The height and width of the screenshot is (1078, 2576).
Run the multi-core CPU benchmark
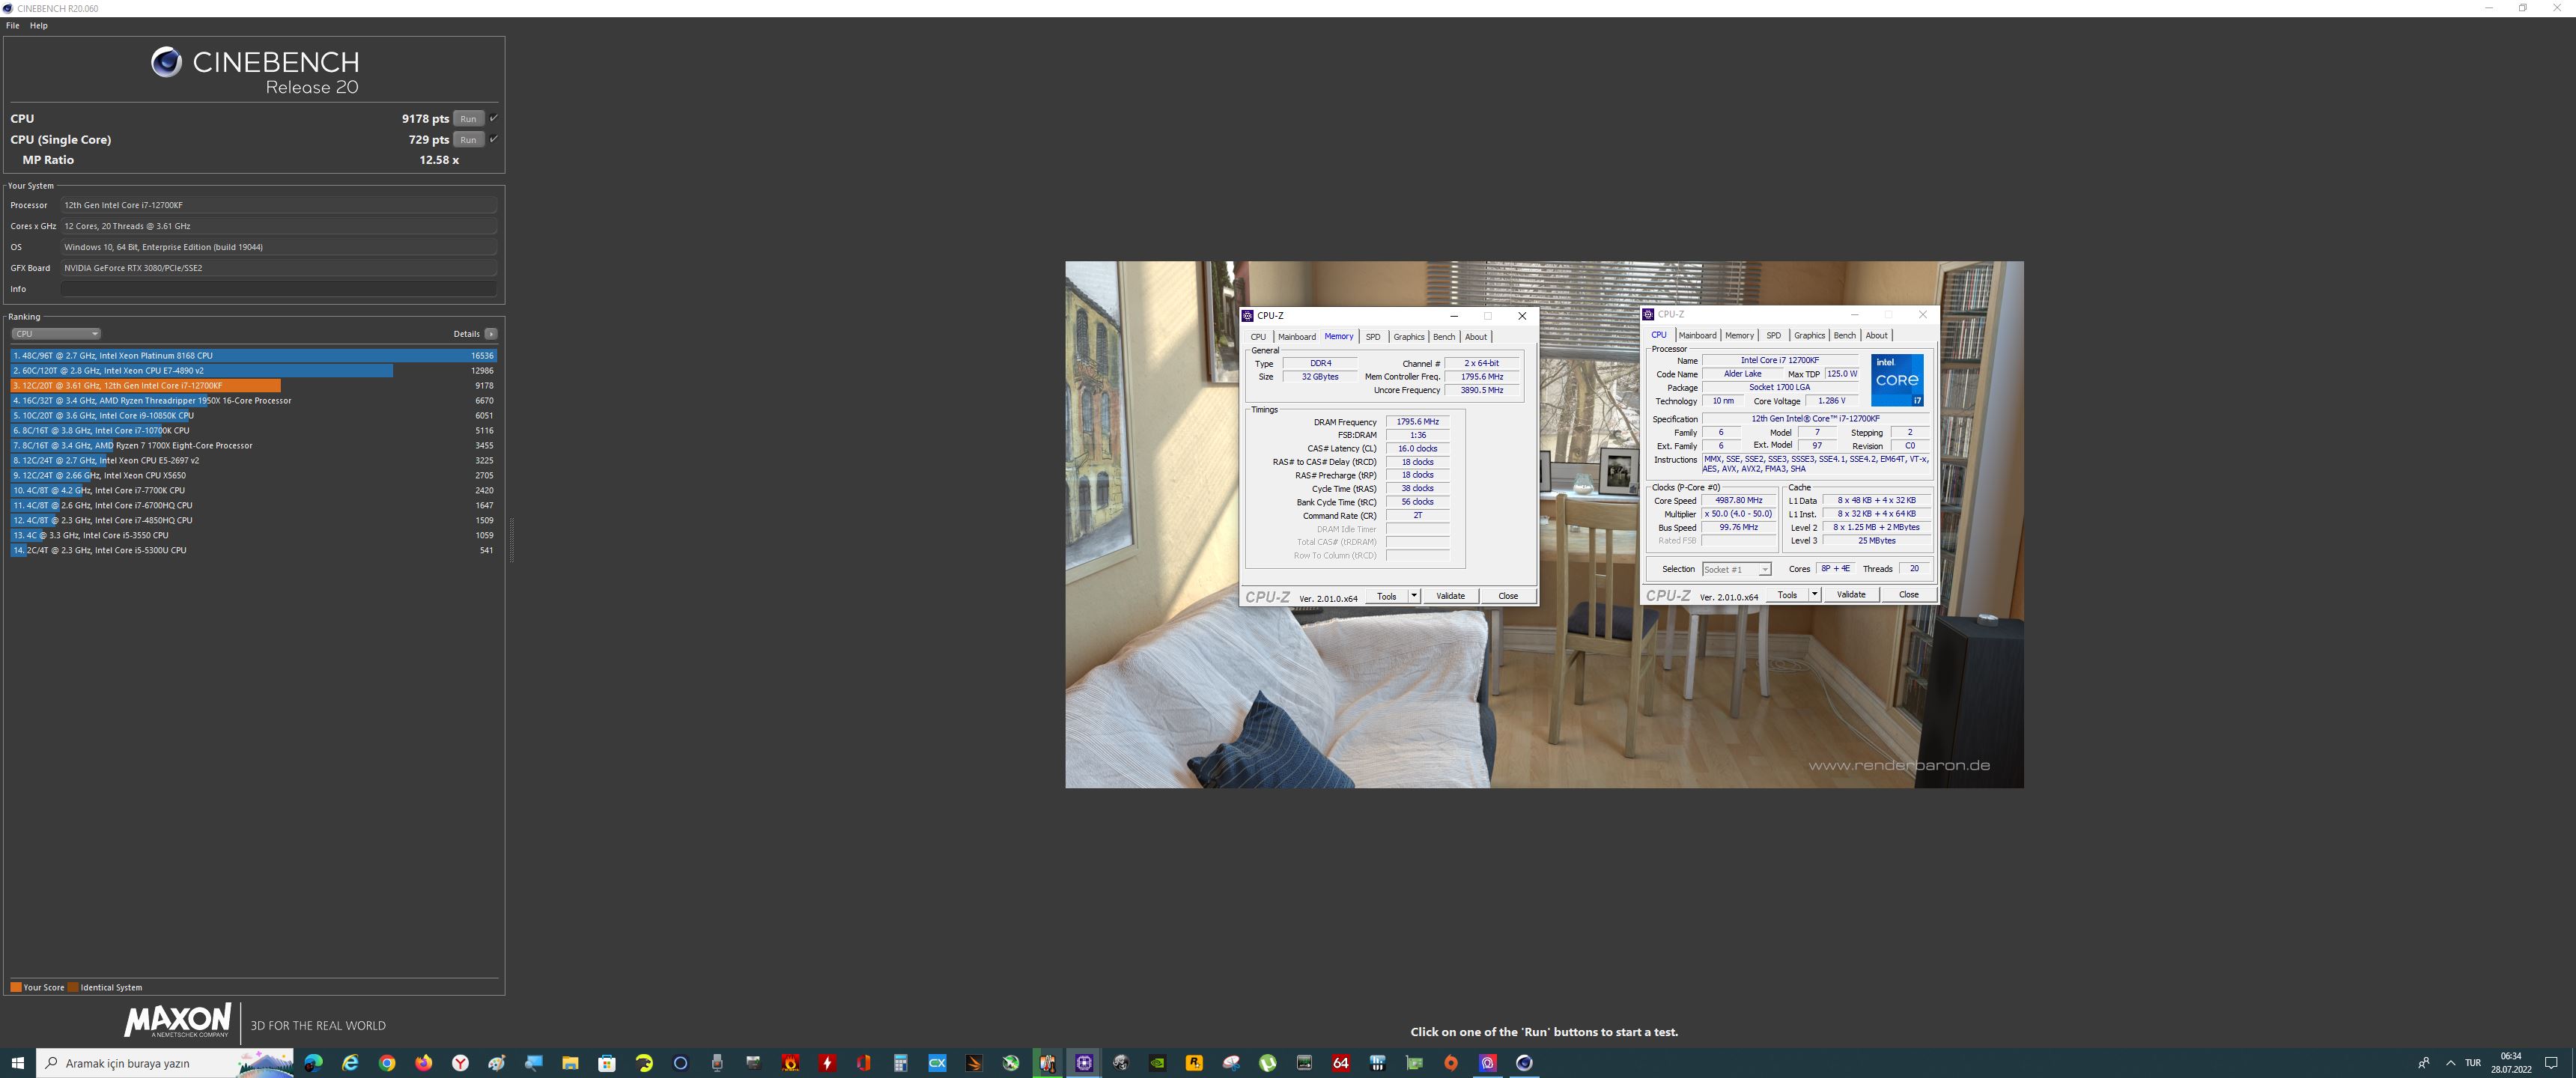click(468, 118)
